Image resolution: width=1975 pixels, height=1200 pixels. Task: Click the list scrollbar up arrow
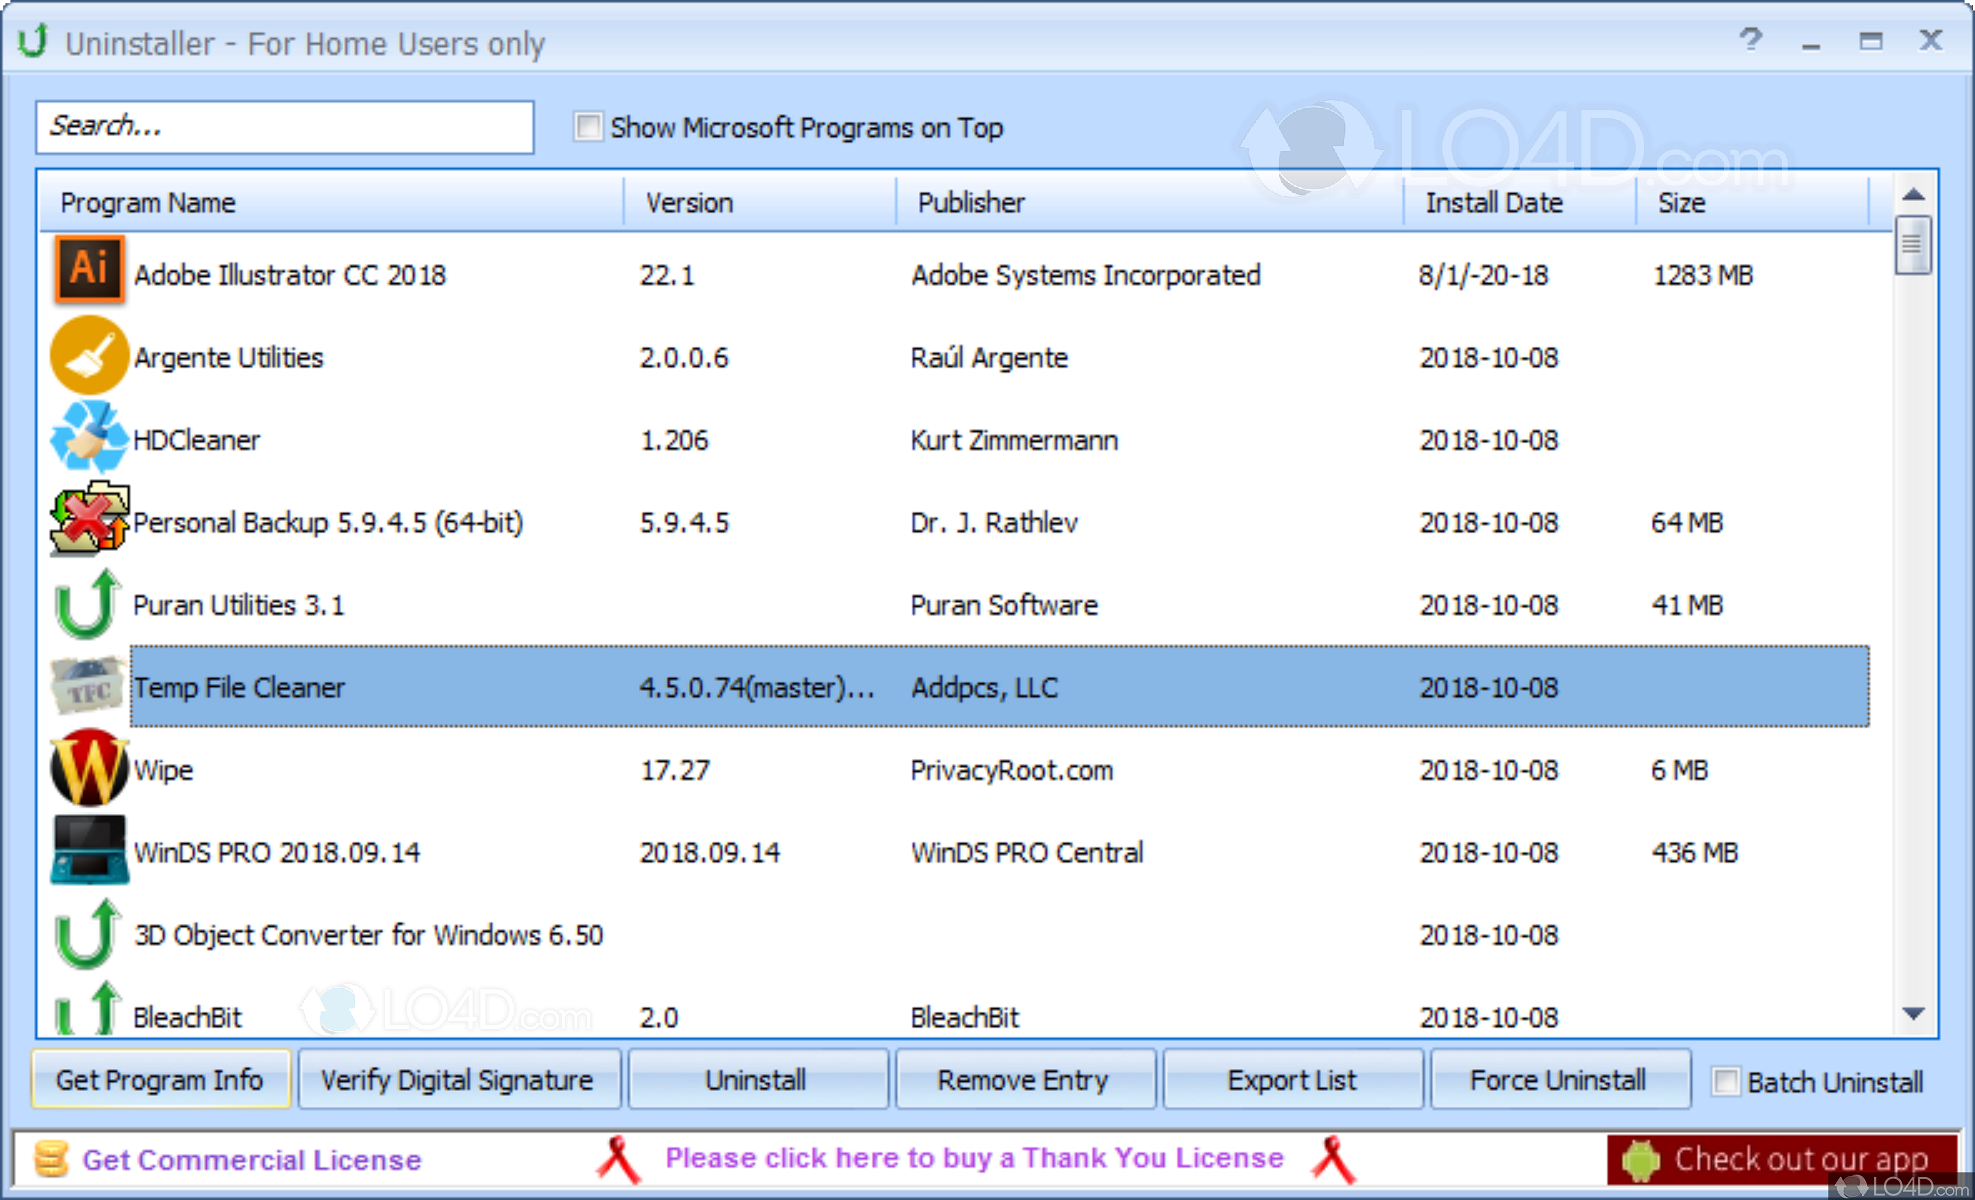(x=1913, y=194)
